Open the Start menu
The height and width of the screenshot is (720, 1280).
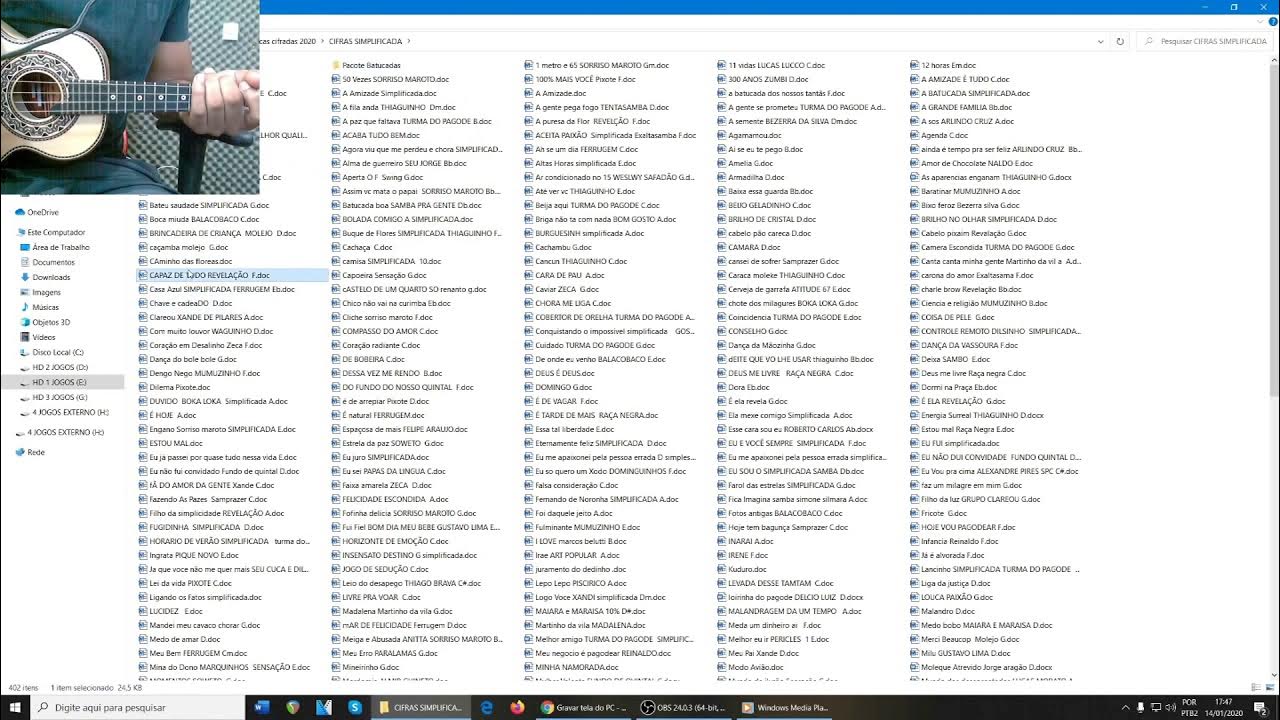14,707
